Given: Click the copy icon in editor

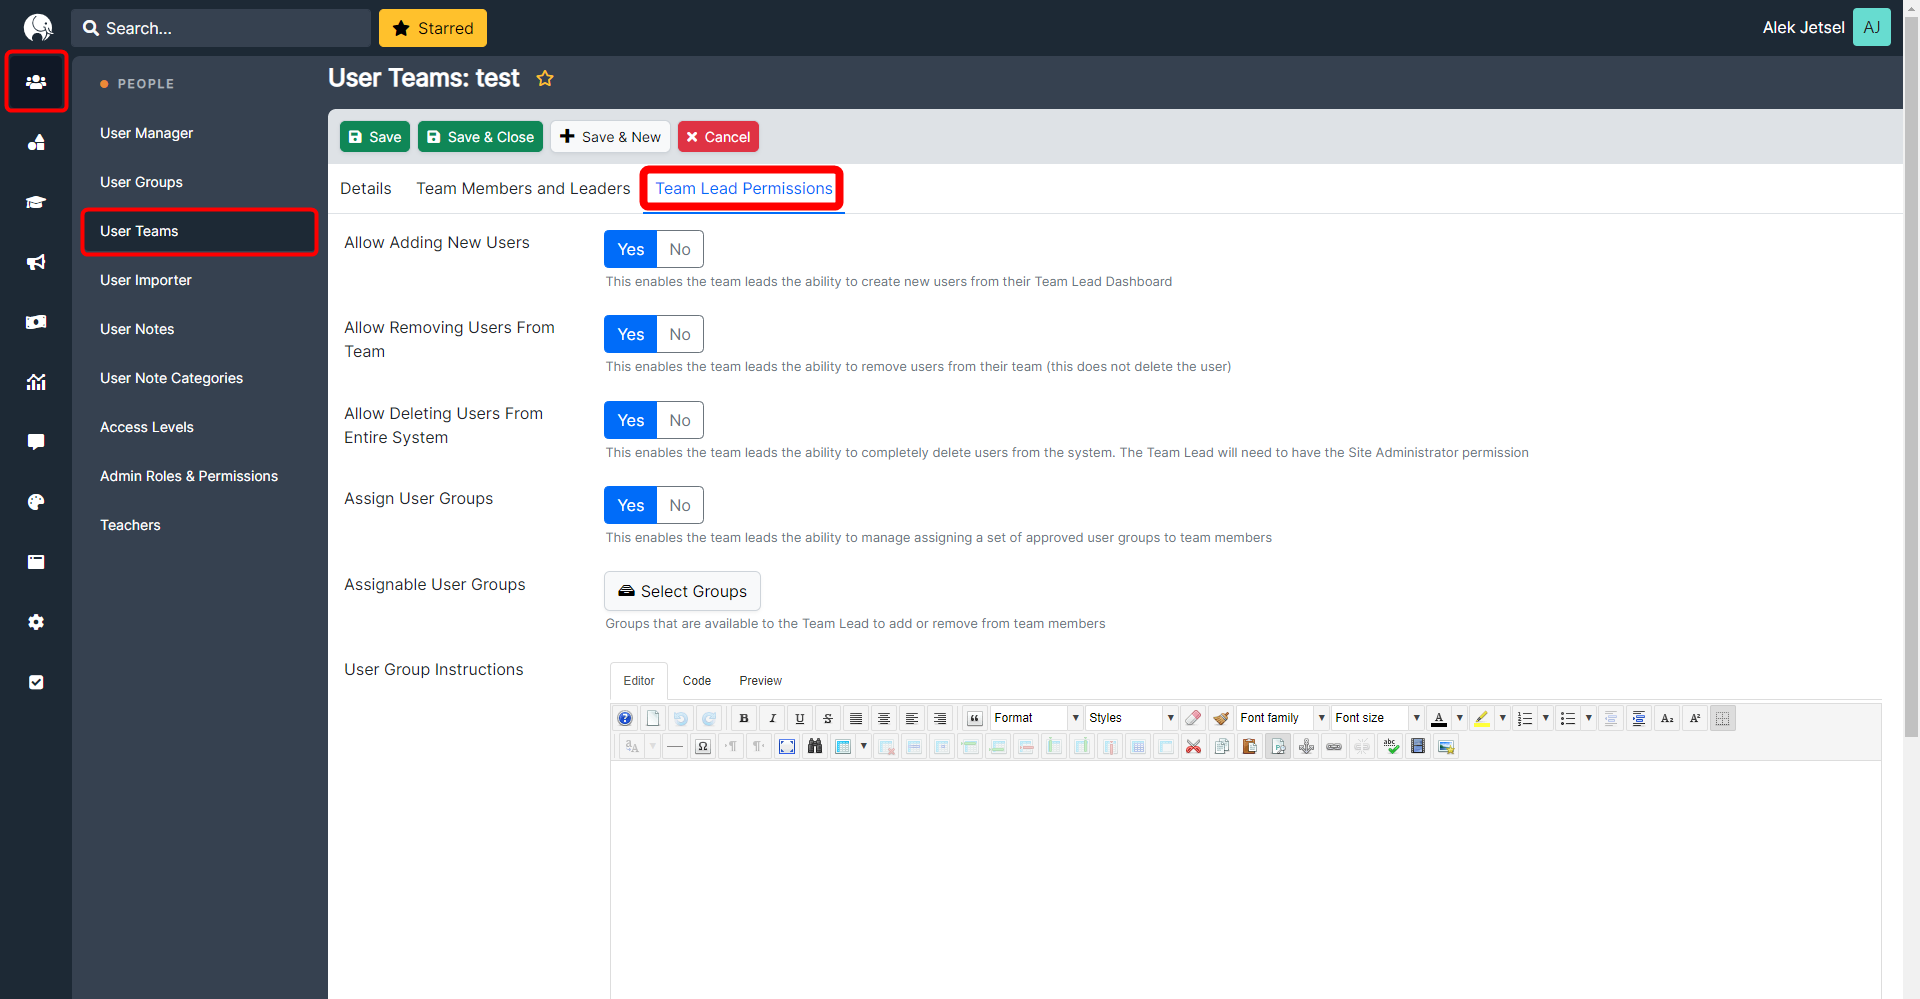Looking at the screenshot, I should tap(1222, 746).
